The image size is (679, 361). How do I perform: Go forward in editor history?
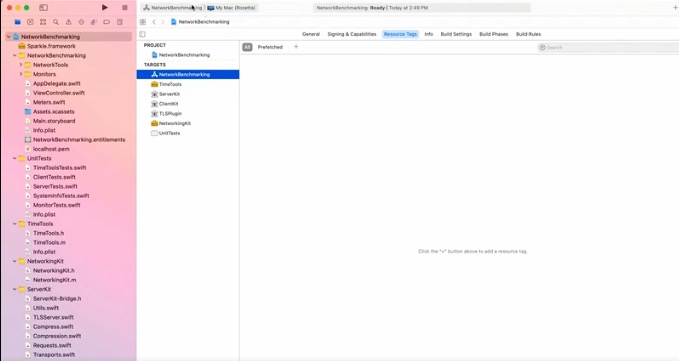pos(163,22)
